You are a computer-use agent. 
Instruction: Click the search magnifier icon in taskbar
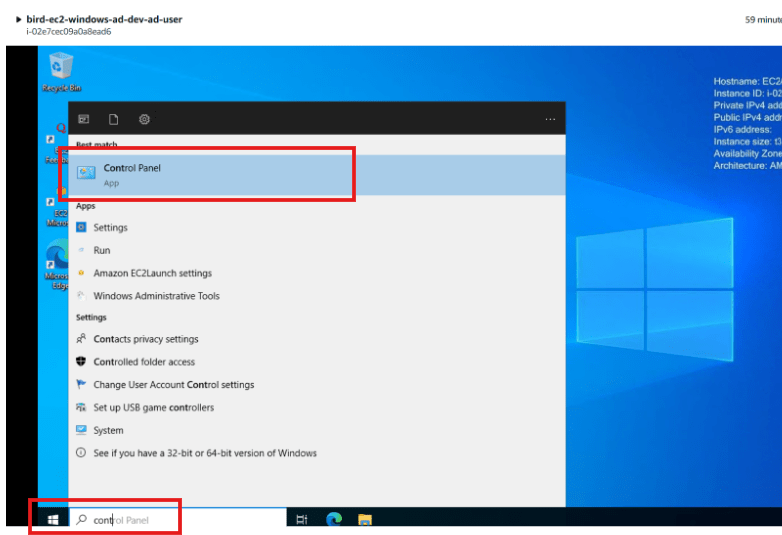[81, 520]
